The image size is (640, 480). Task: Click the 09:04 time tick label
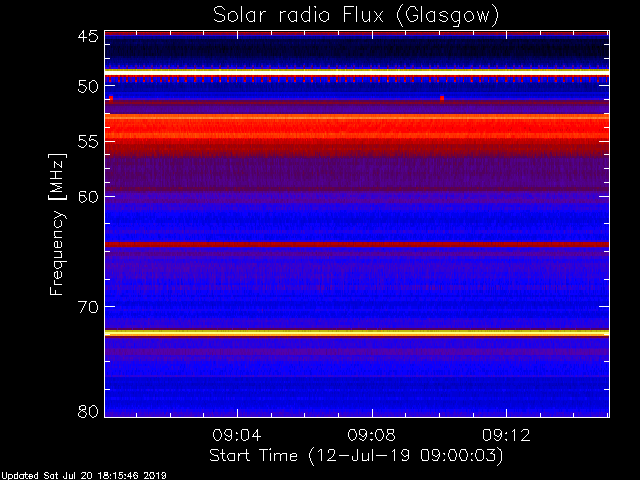click(237, 435)
